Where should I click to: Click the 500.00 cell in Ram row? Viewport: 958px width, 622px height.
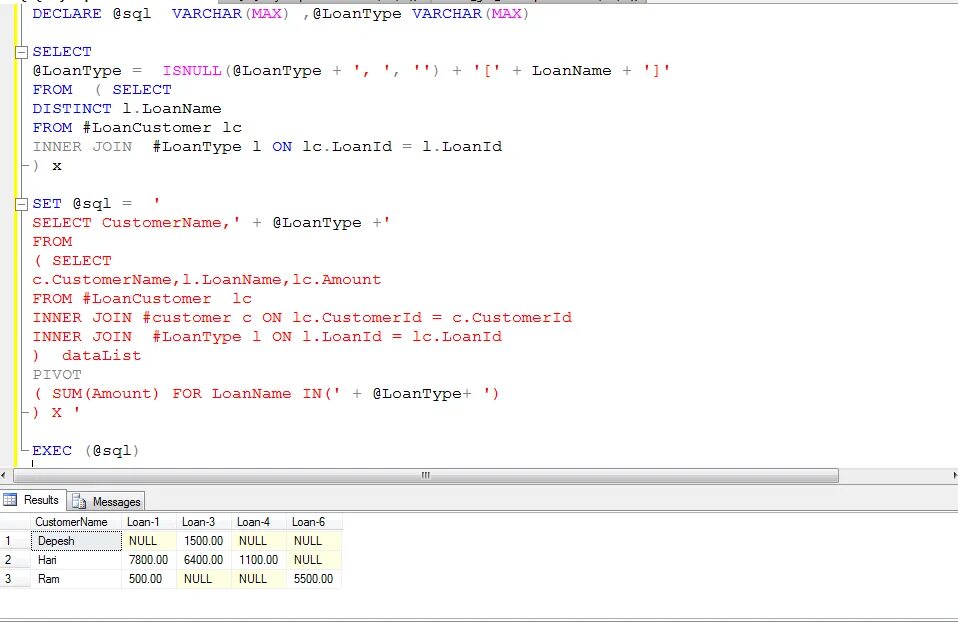click(149, 579)
